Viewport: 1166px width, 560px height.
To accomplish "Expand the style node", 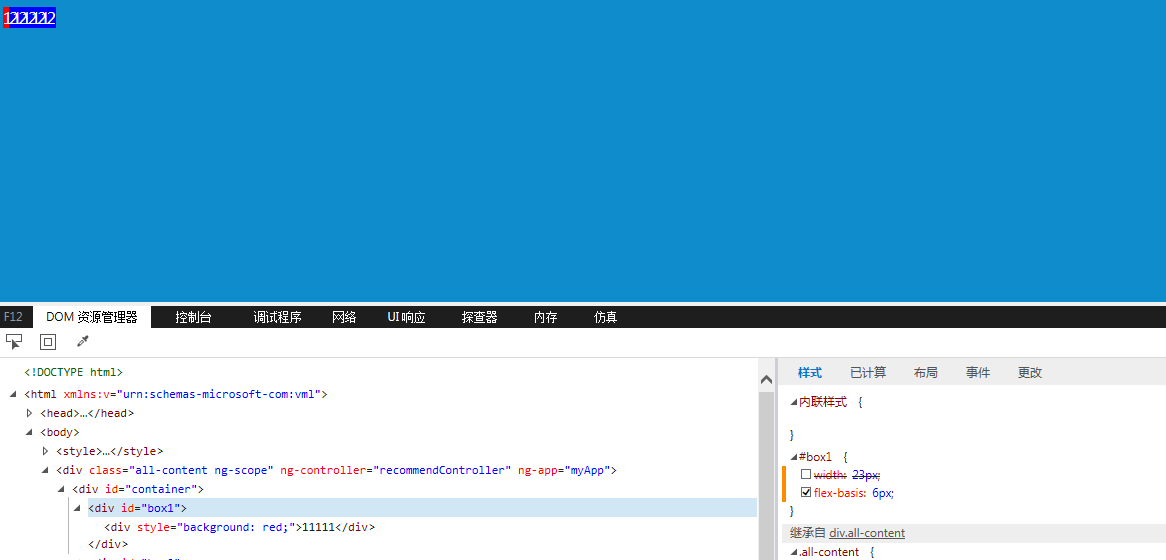I will pos(46,451).
